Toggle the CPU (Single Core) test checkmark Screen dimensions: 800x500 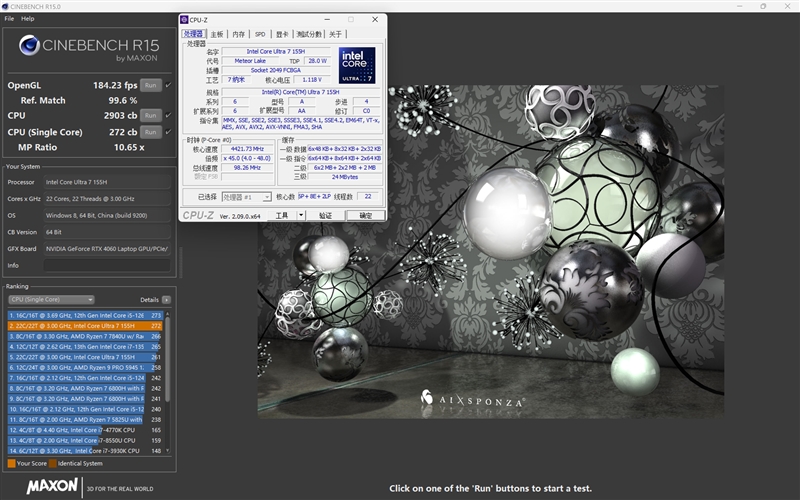click(x=168, y=132)
